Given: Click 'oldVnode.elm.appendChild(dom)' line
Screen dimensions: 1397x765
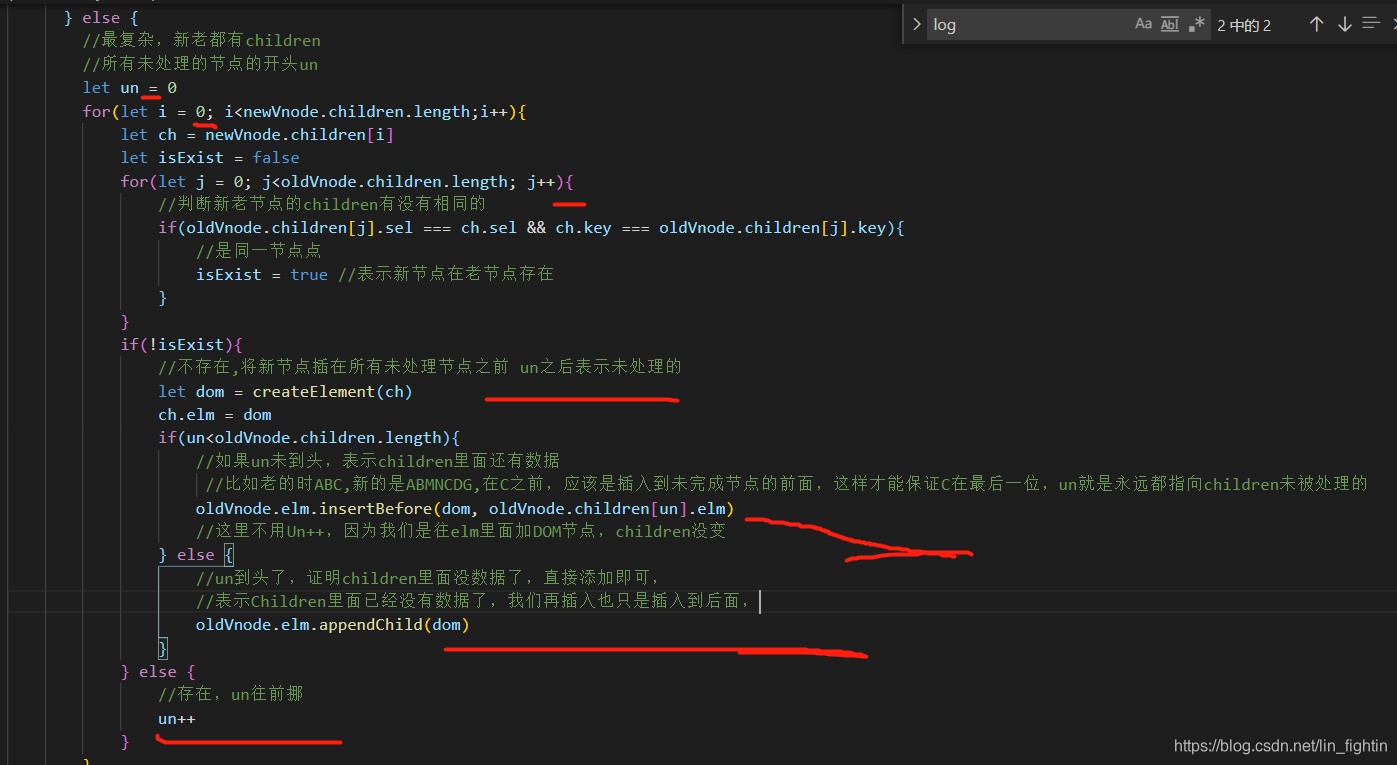Looking at the screenshot, I should coord(332,625).
